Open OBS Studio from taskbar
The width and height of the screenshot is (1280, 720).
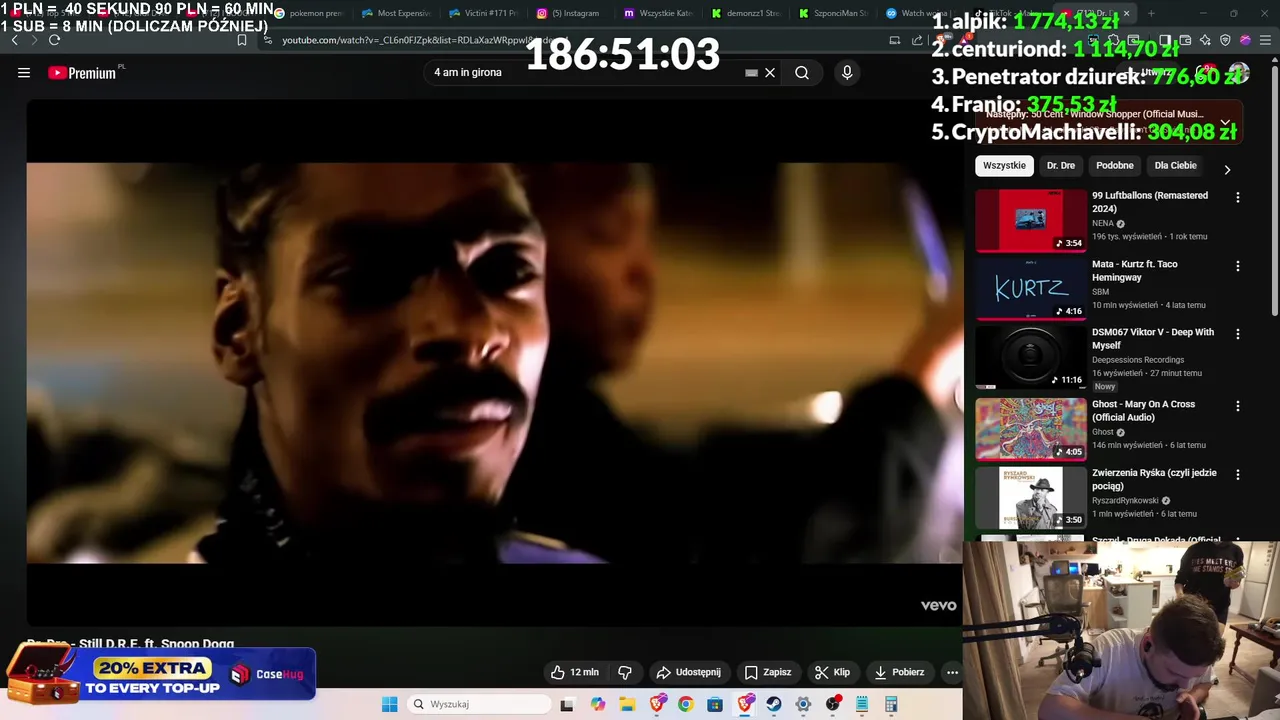point(832,704)
